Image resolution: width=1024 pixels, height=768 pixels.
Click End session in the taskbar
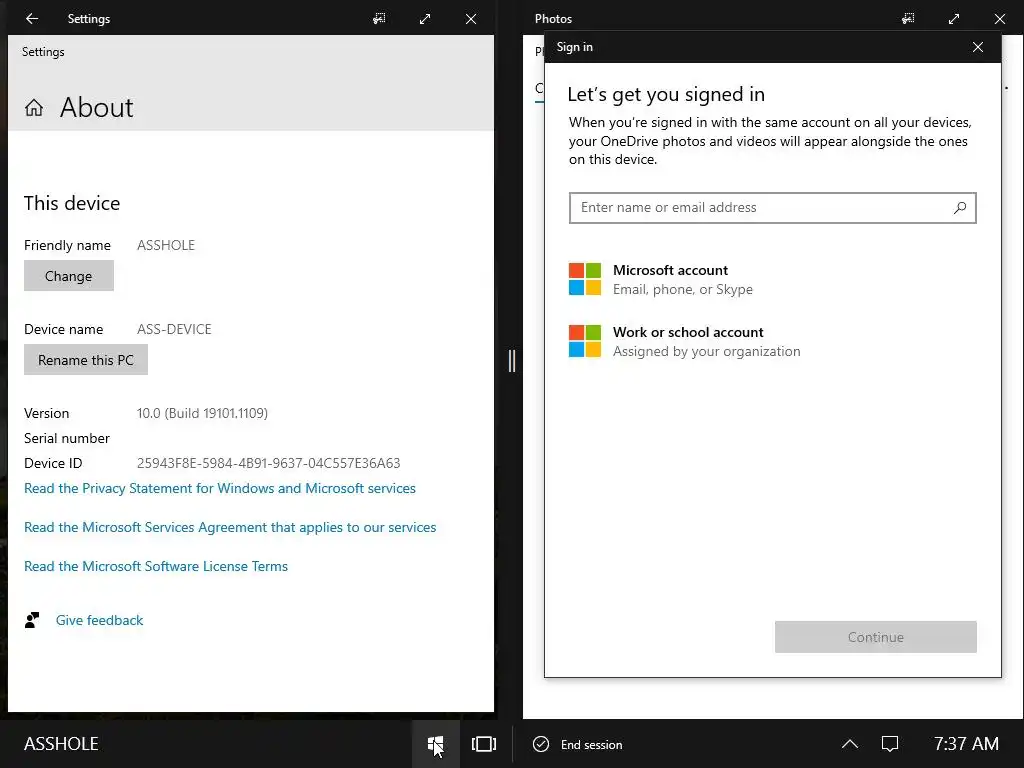point(591,744)
